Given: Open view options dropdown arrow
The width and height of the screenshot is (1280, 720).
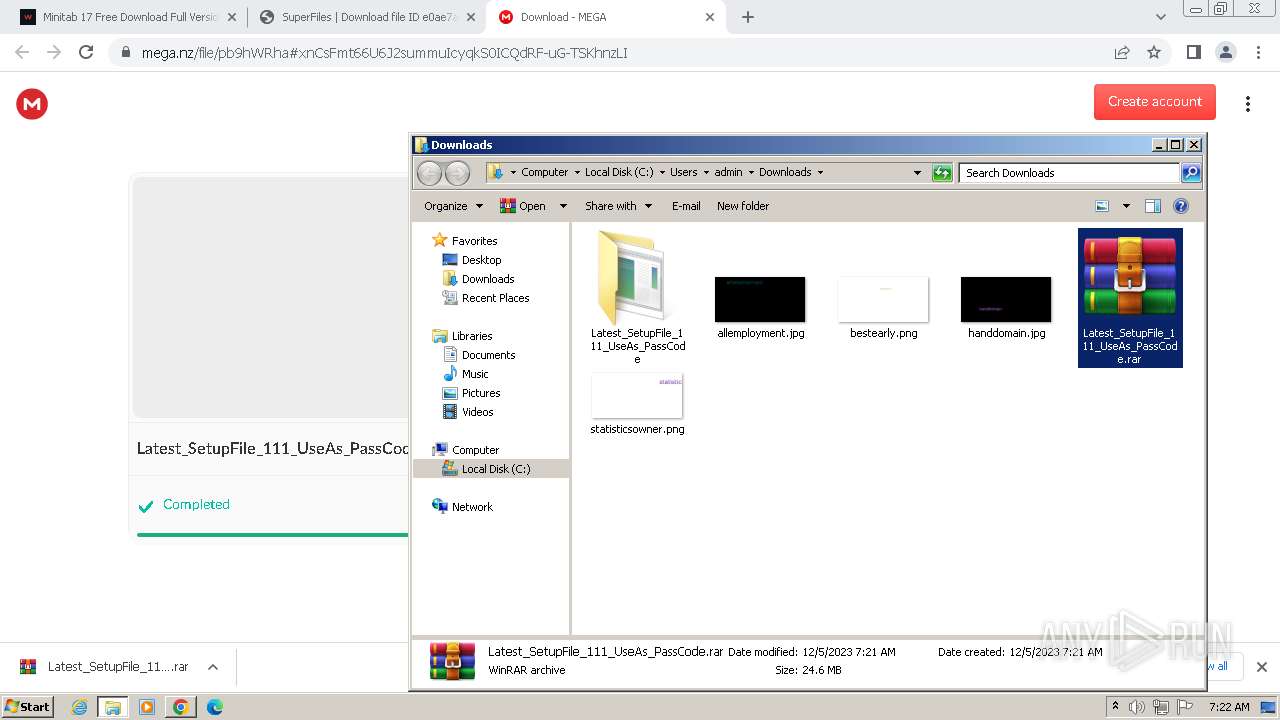Looking at the screenshot, I should pos(1126,206).
